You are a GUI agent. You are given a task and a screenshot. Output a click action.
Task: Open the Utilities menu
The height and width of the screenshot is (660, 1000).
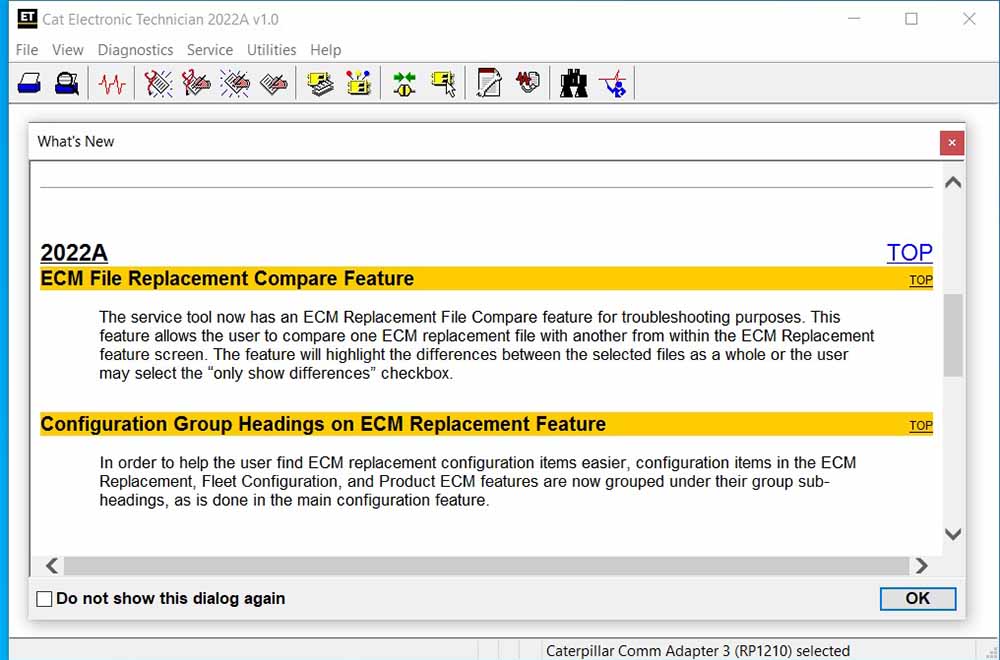(x=272, y=50)
